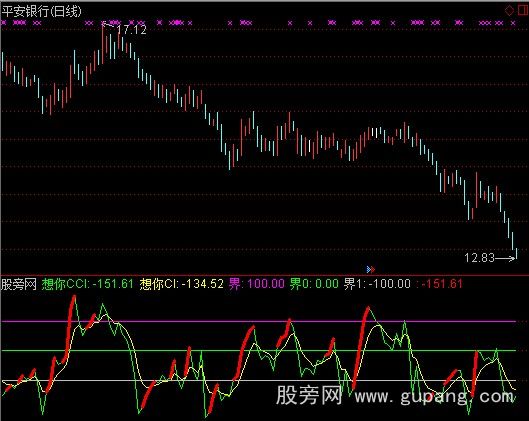Click the red diamond icon at top right
The width and height of the screenshot is (529, 421).
pos(509,10)
